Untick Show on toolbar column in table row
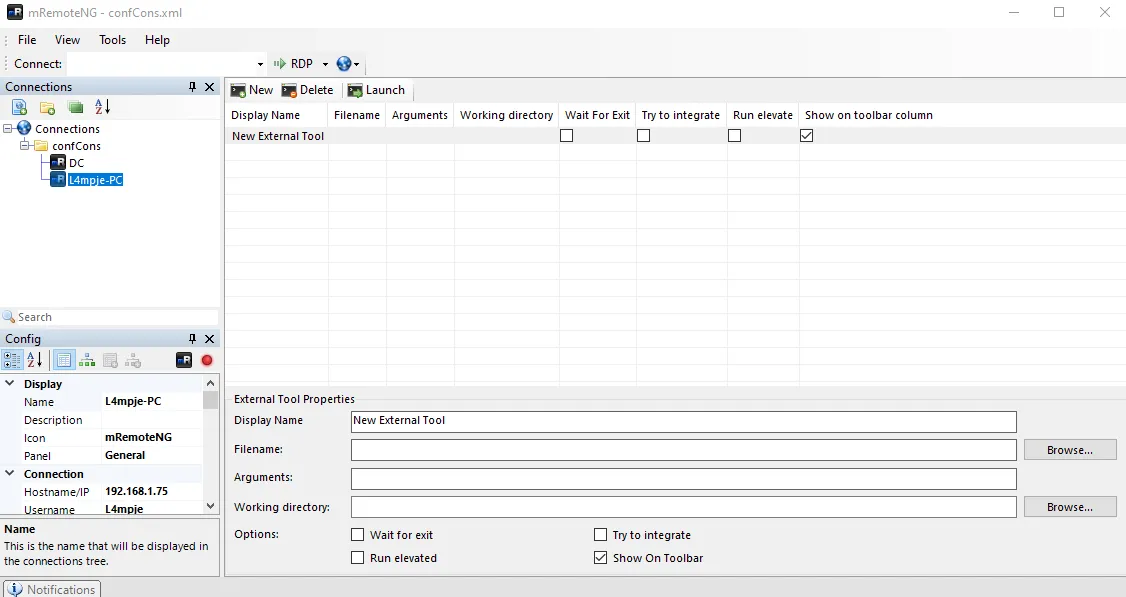This screenshot has height=597, width=1126. [806, 135]
